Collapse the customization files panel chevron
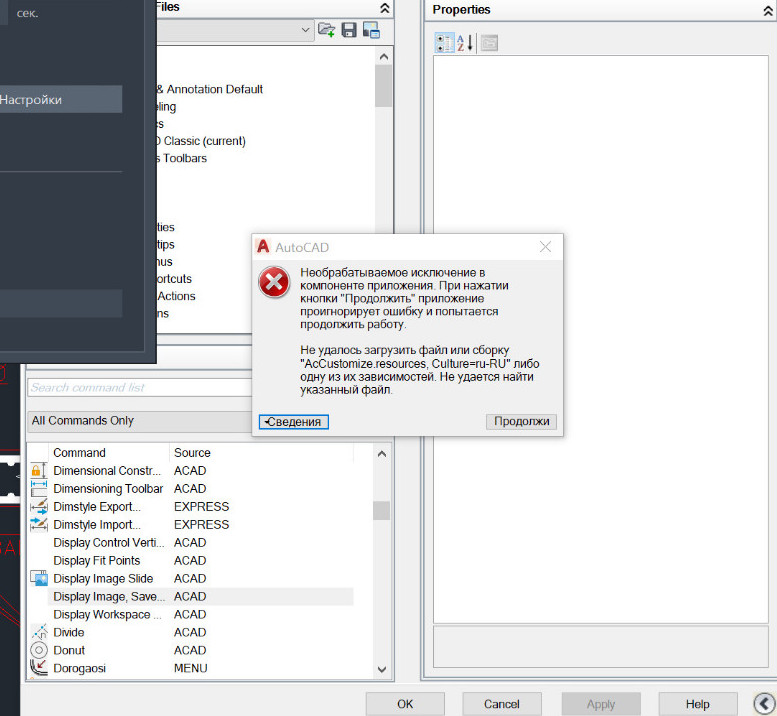Image resolution: width=777 pixels, height=716 pixels. click(x=385, y=7)
